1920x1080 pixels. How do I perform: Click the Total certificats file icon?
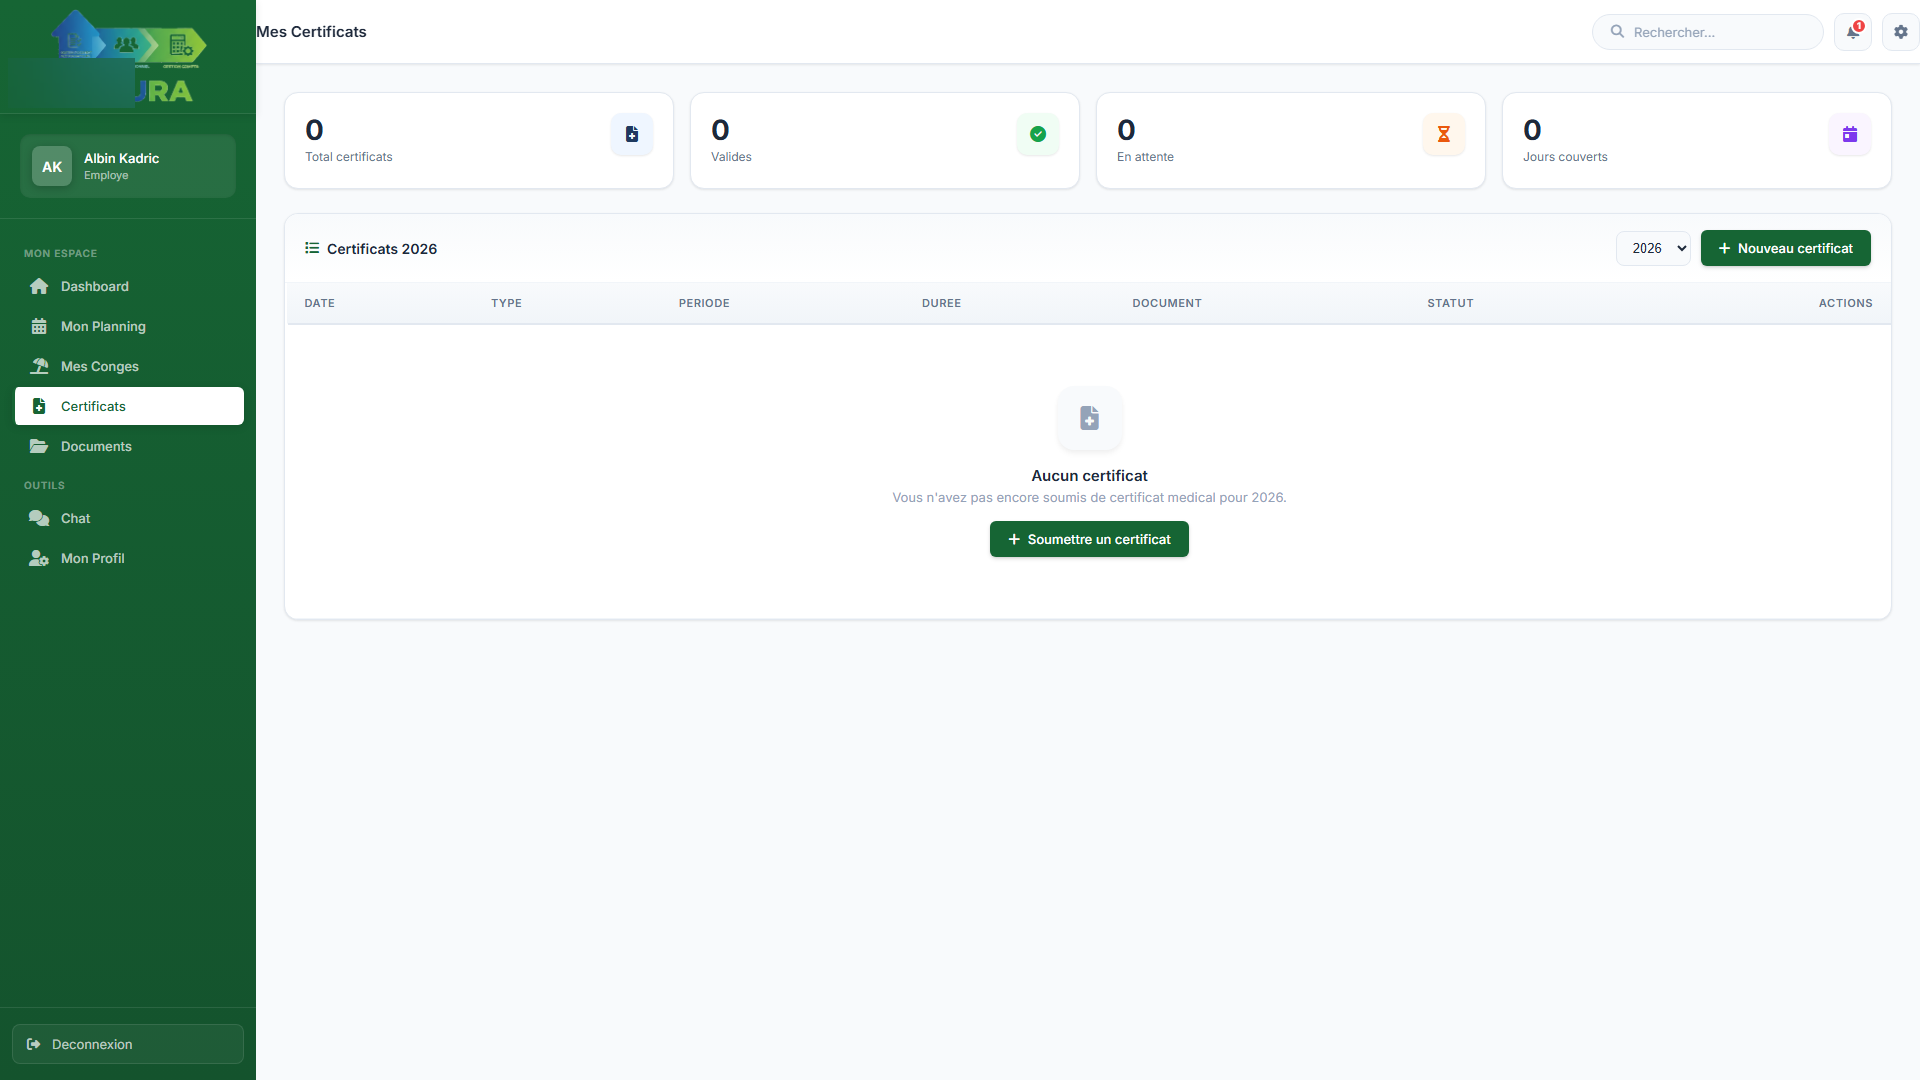click(632, 134)
